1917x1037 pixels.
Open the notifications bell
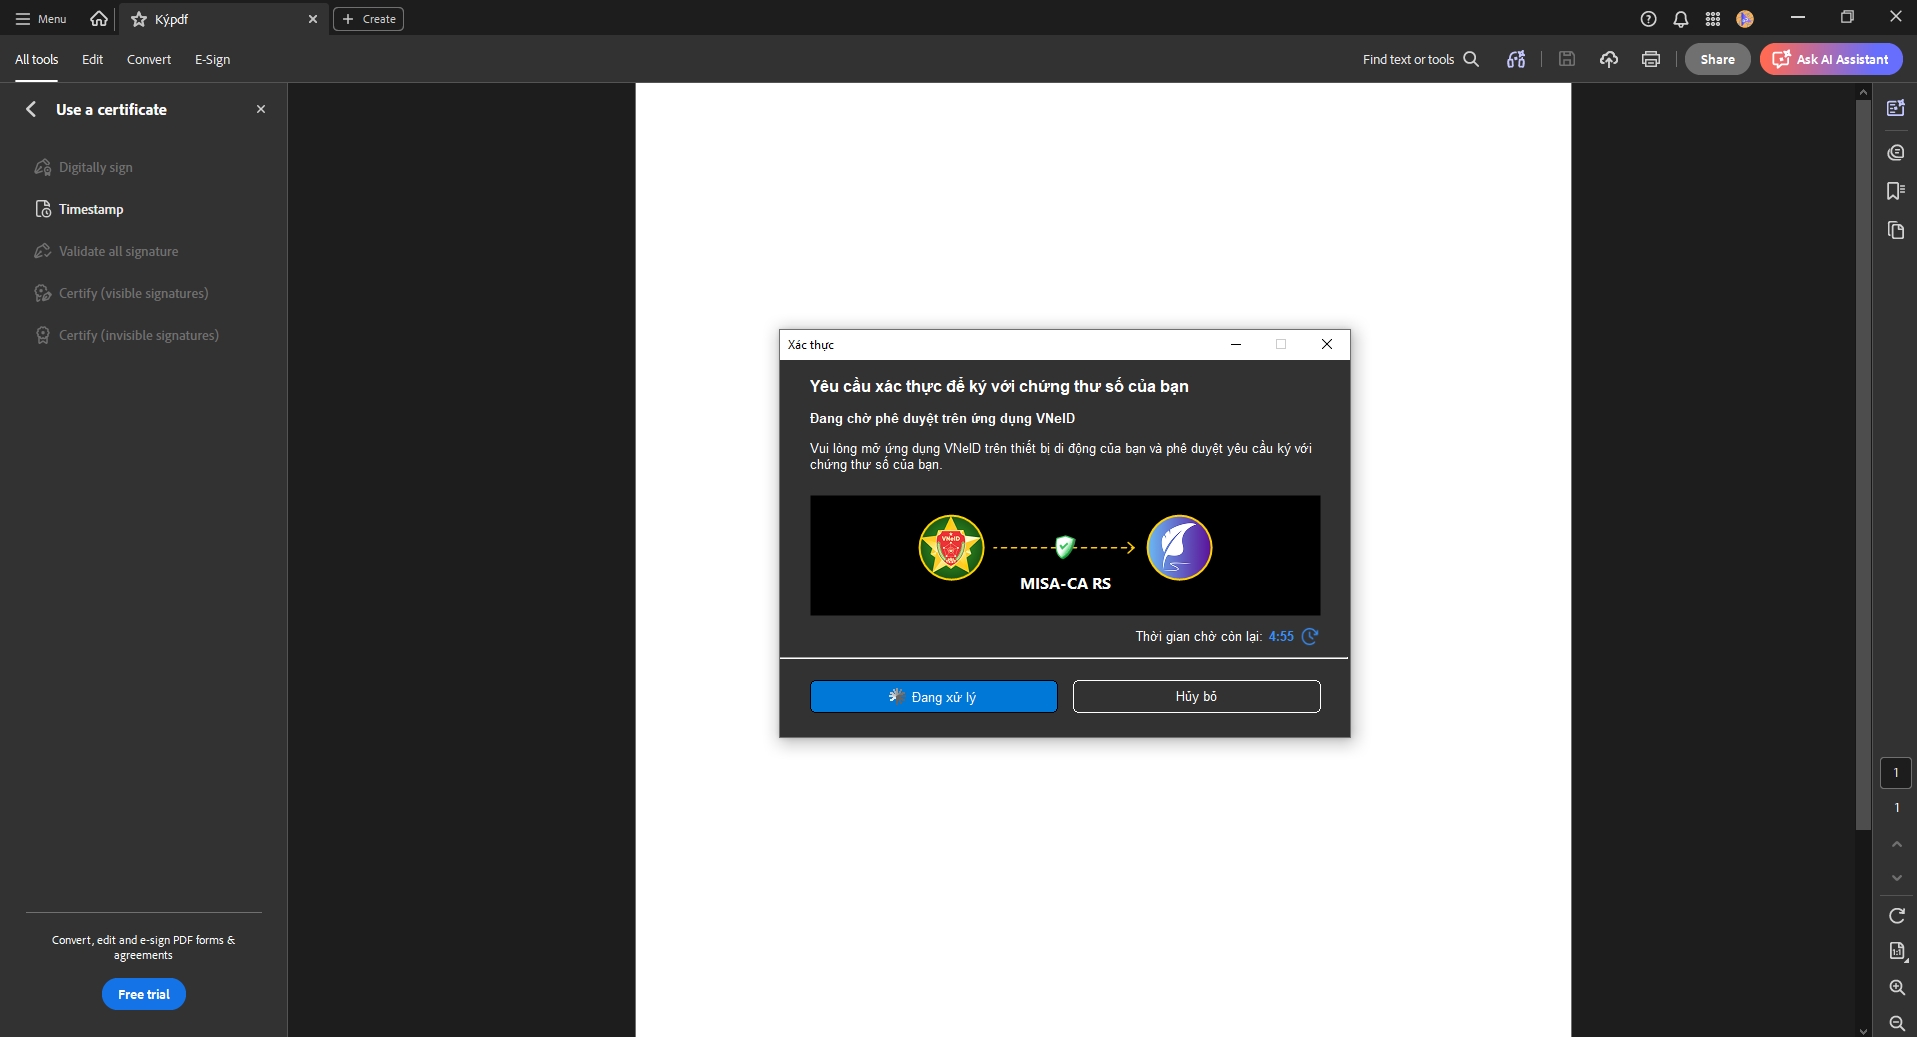1681,19
